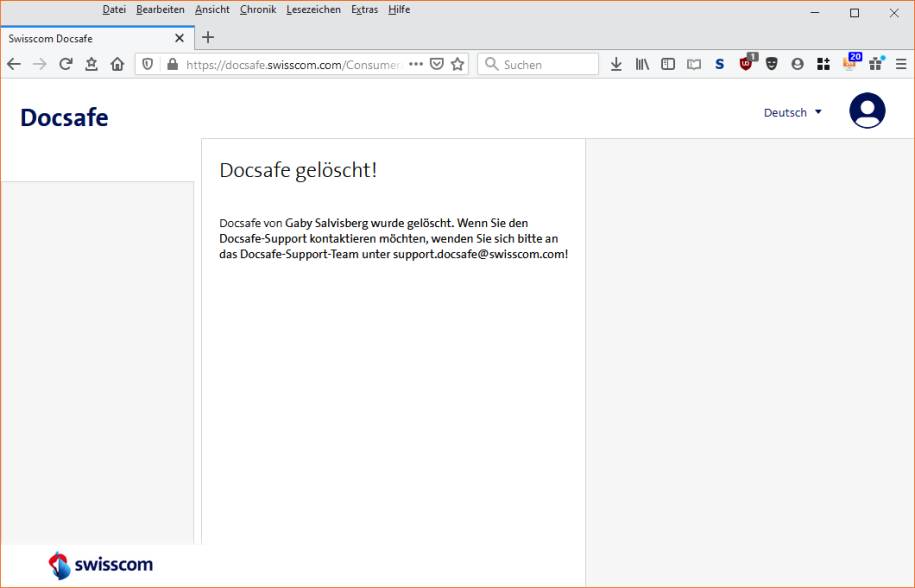
Task: Open the Ansicht menu
Action: [x=212, y=9]
